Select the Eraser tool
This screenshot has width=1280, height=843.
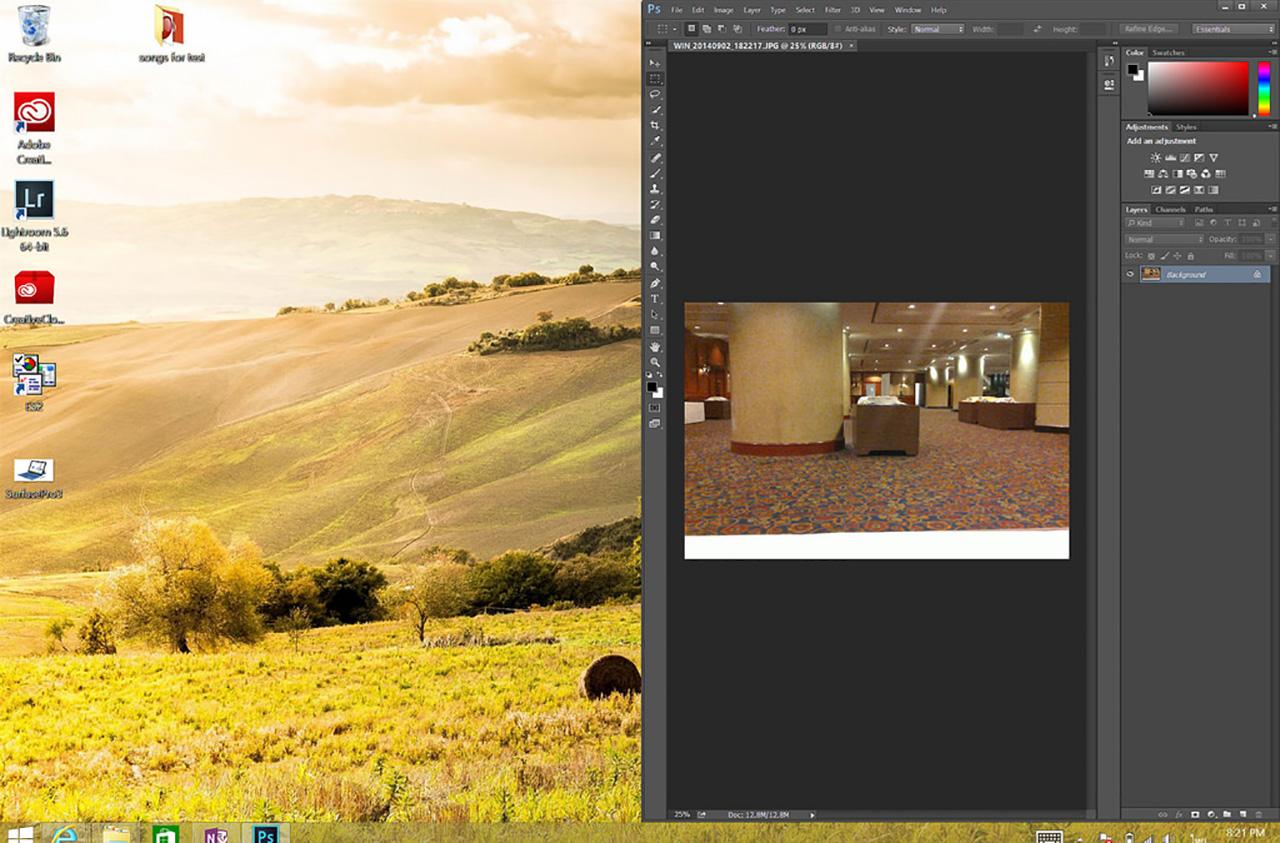(x=655, y=219)
